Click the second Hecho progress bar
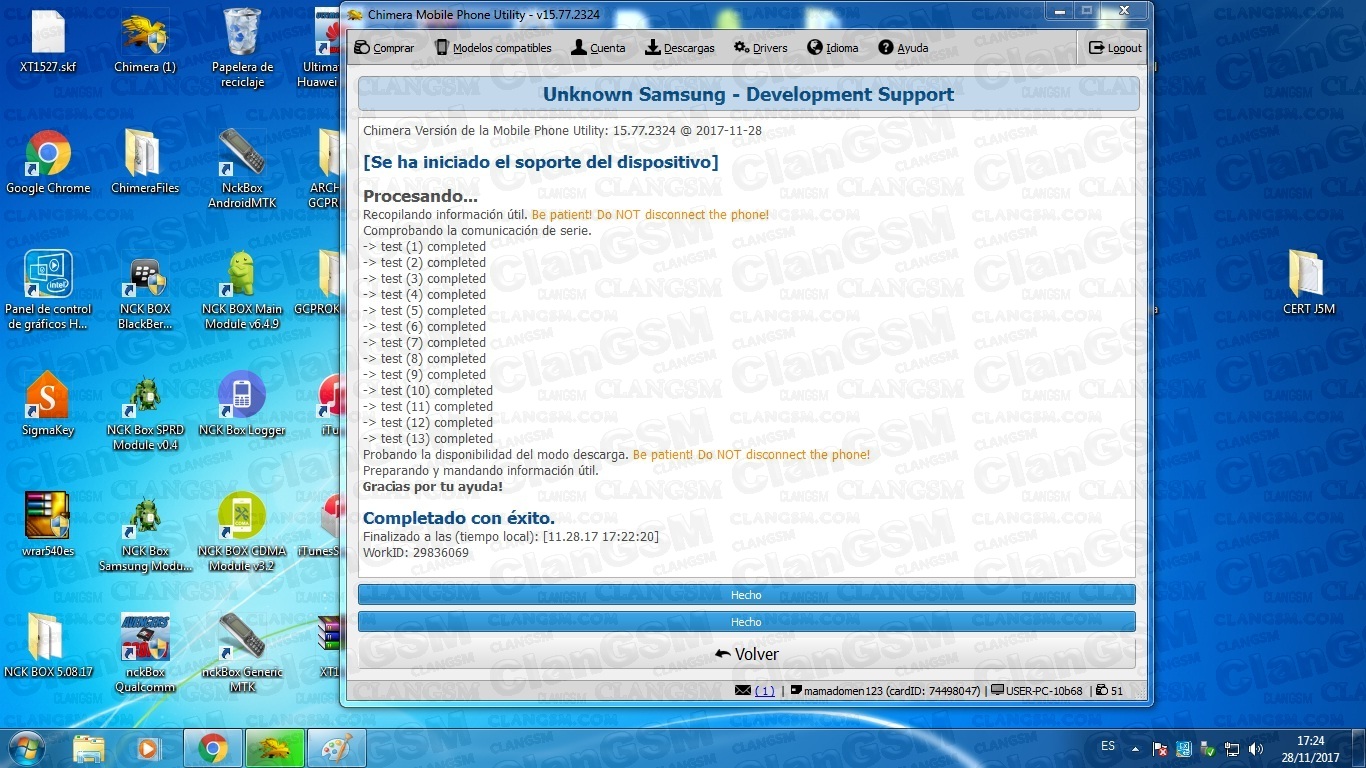 point(747,622)
